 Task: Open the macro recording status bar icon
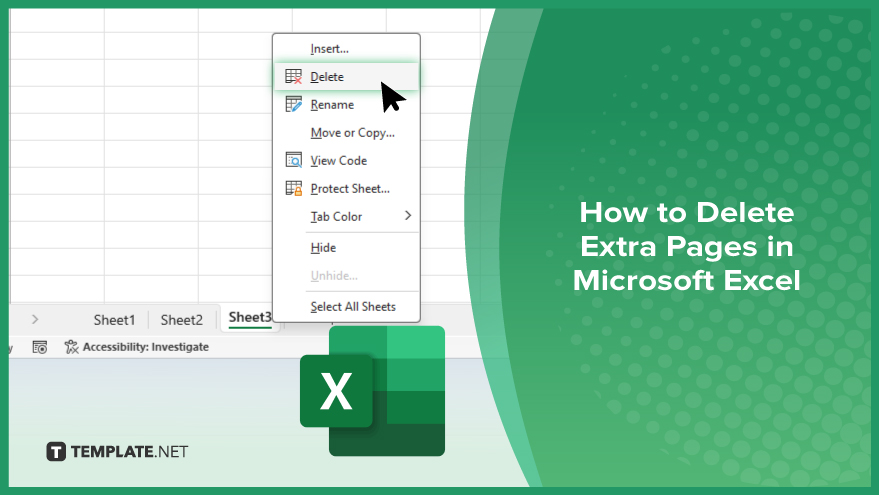click(40, 347)
